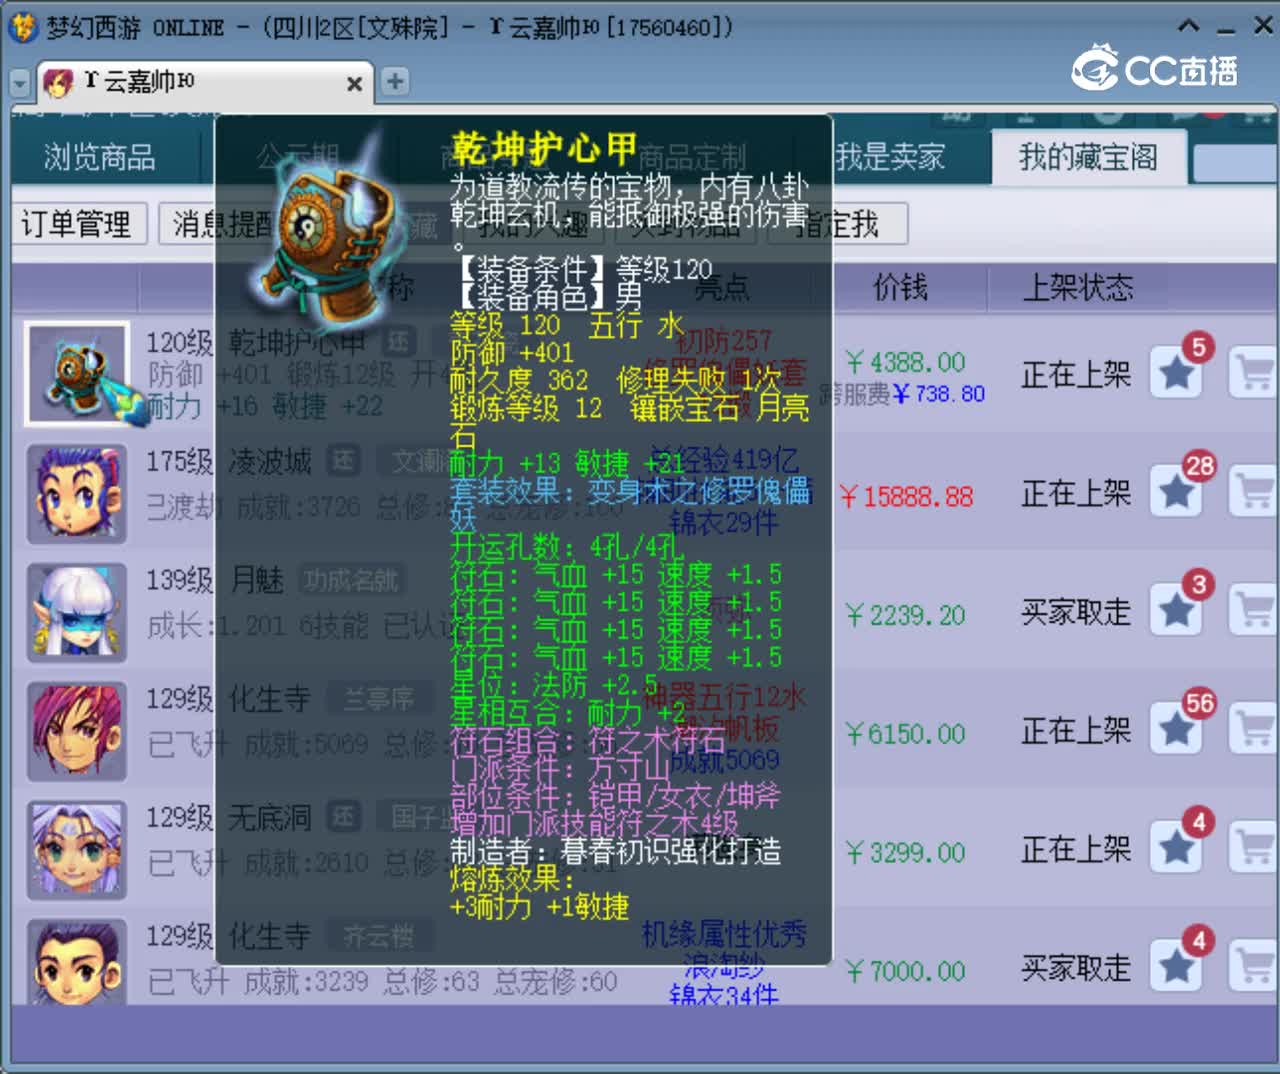Open 消息提醒 sub-tab
1280x1074 pixels.
tap(222, 223)
